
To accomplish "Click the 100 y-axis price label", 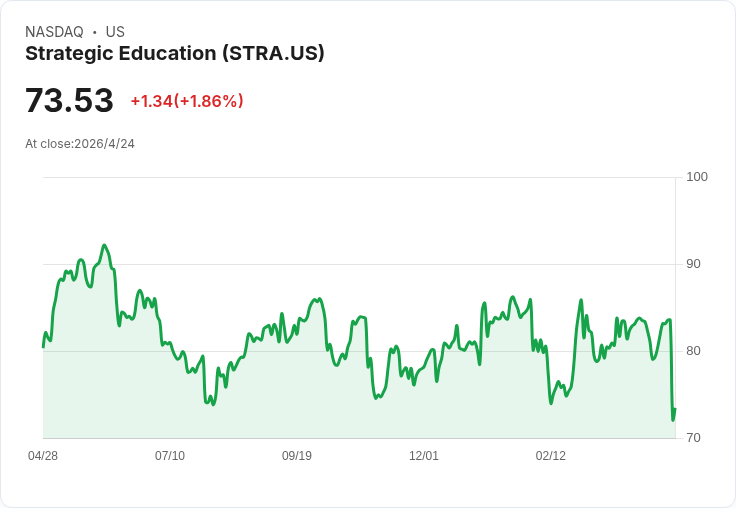I will tap(697, 177).
